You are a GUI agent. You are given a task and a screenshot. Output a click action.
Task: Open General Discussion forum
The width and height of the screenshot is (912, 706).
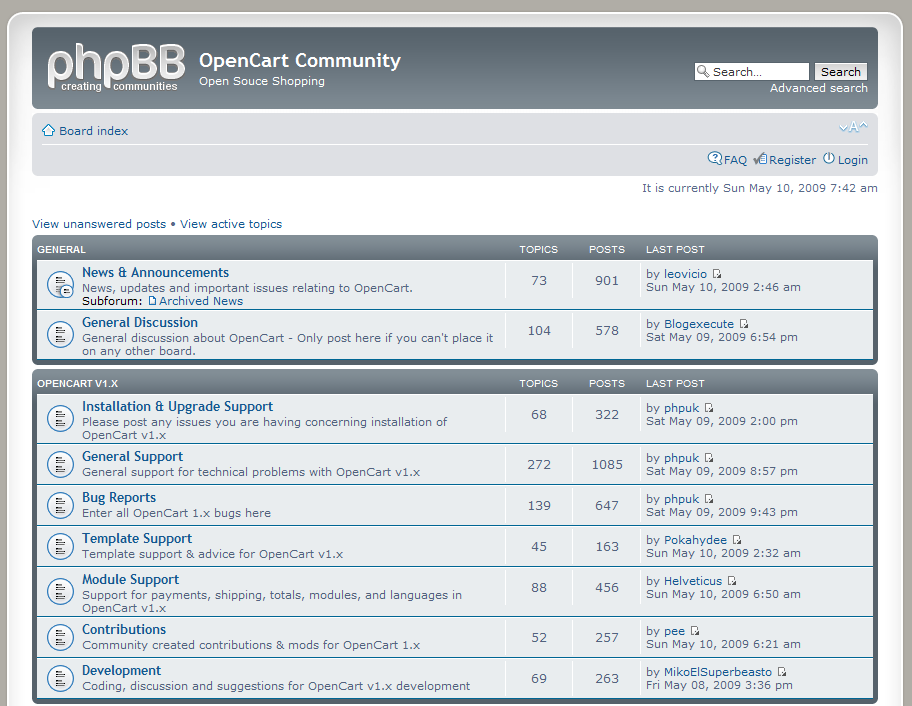(140, 322)
